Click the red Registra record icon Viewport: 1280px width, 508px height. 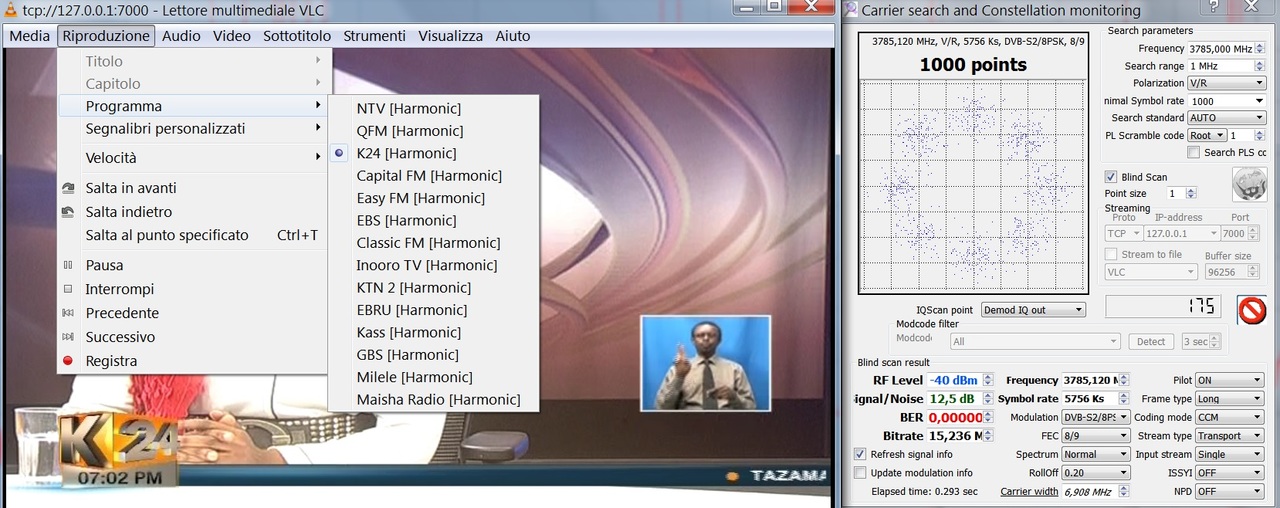click(68, 361)
